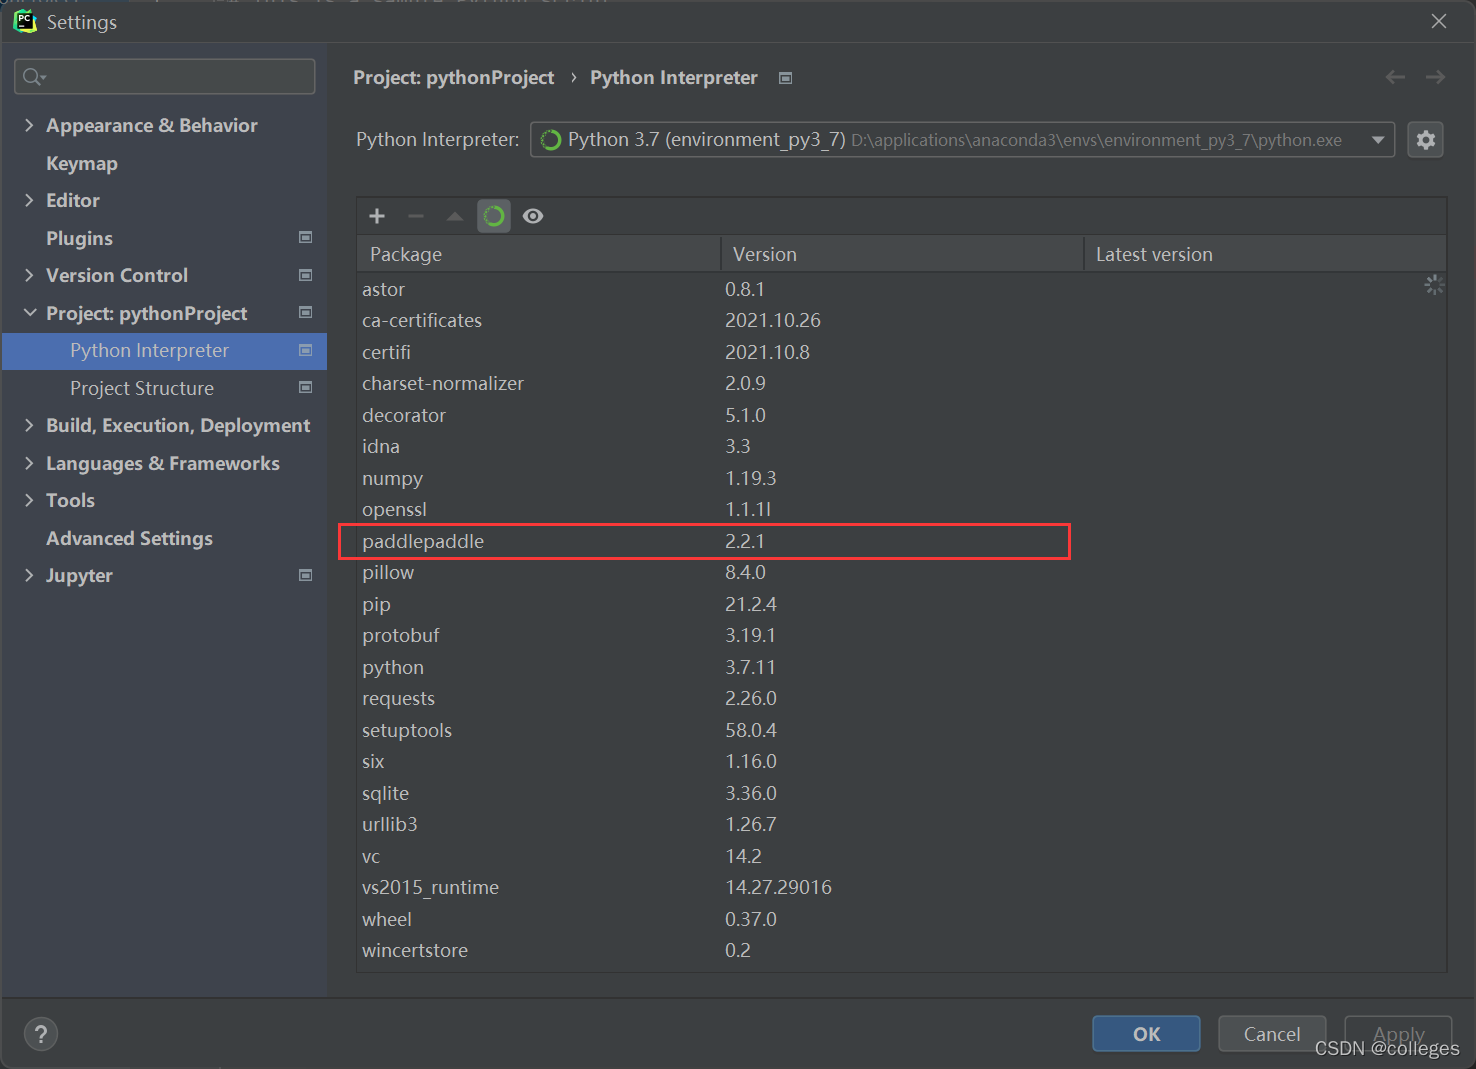This screenshot has height=1069, width=1476.
Task: Expand the Version Control section
Action: click(x=29, y=275)
